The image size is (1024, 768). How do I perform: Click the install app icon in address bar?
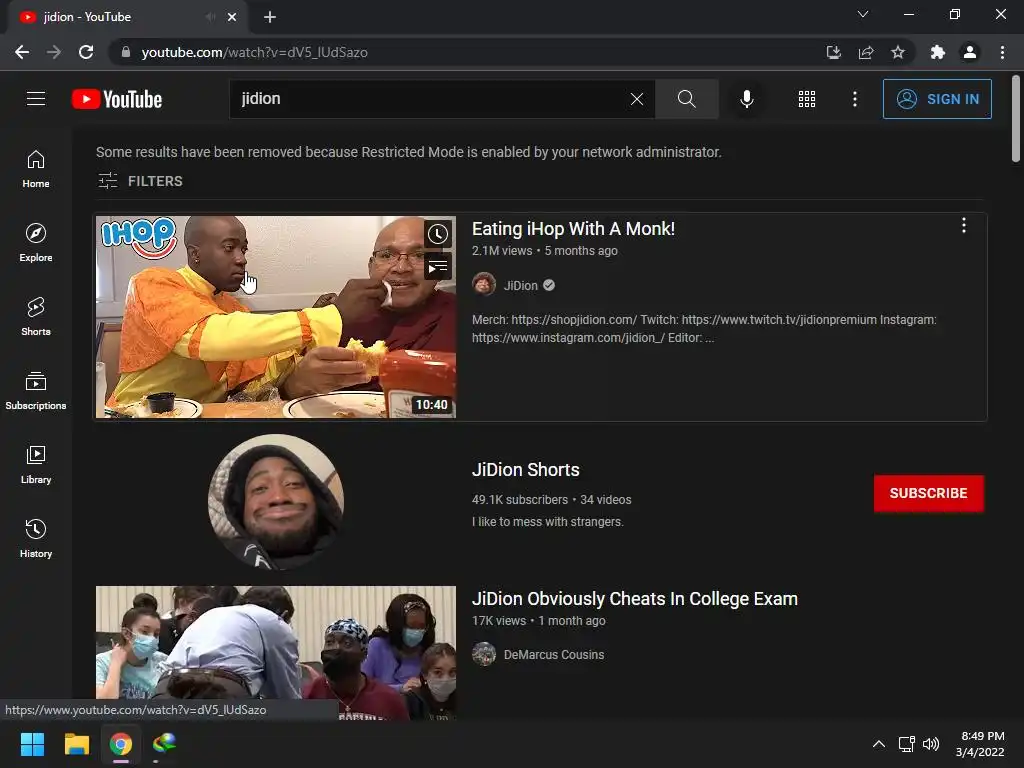pos(833,52)
